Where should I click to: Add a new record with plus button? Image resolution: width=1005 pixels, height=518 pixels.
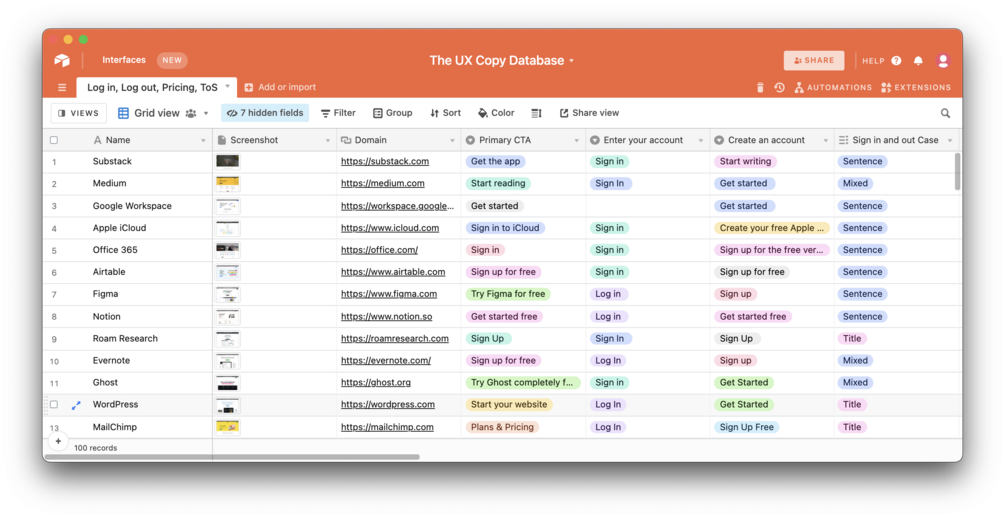coord(58,441)
